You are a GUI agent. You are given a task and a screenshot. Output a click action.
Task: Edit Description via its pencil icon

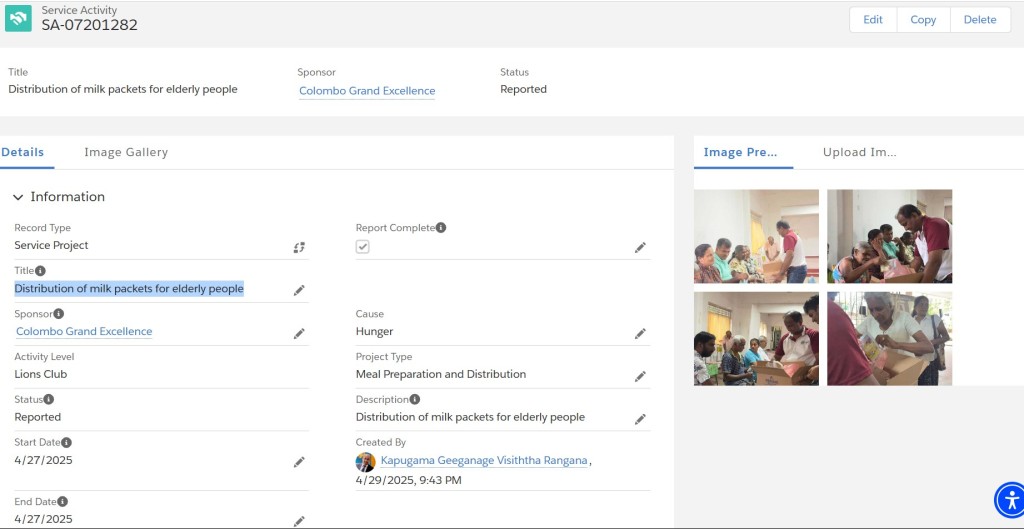click(x=640, y=419)
